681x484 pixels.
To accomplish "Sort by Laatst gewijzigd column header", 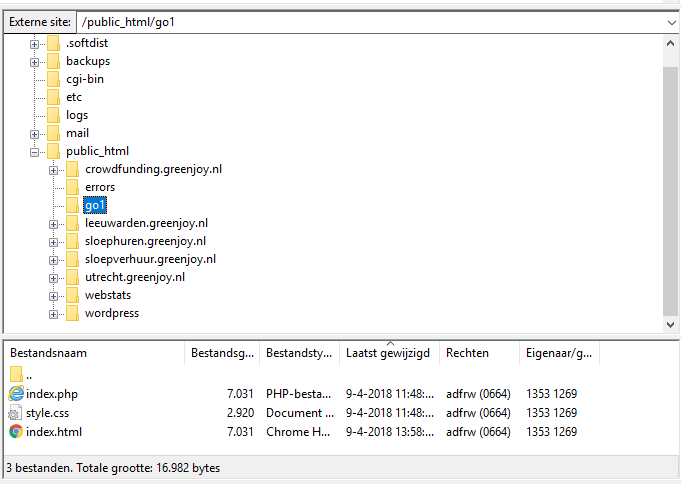I will [x=389, y=353].
